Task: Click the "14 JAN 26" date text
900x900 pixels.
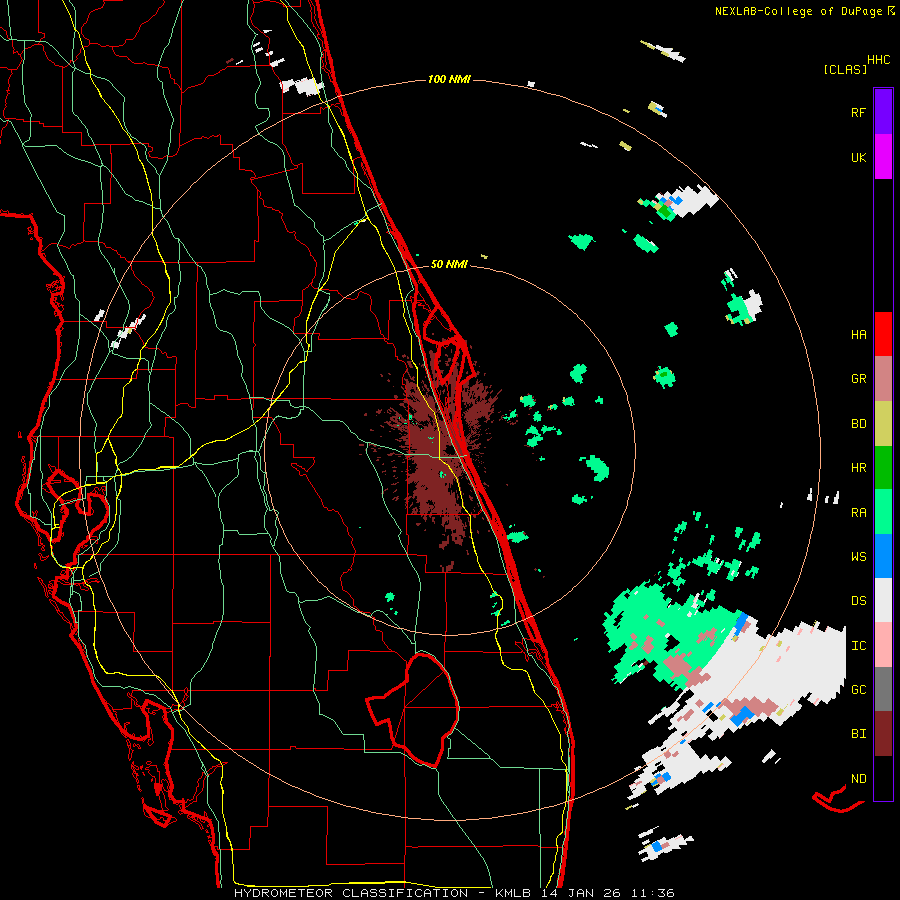Action: tap(581, 893)
